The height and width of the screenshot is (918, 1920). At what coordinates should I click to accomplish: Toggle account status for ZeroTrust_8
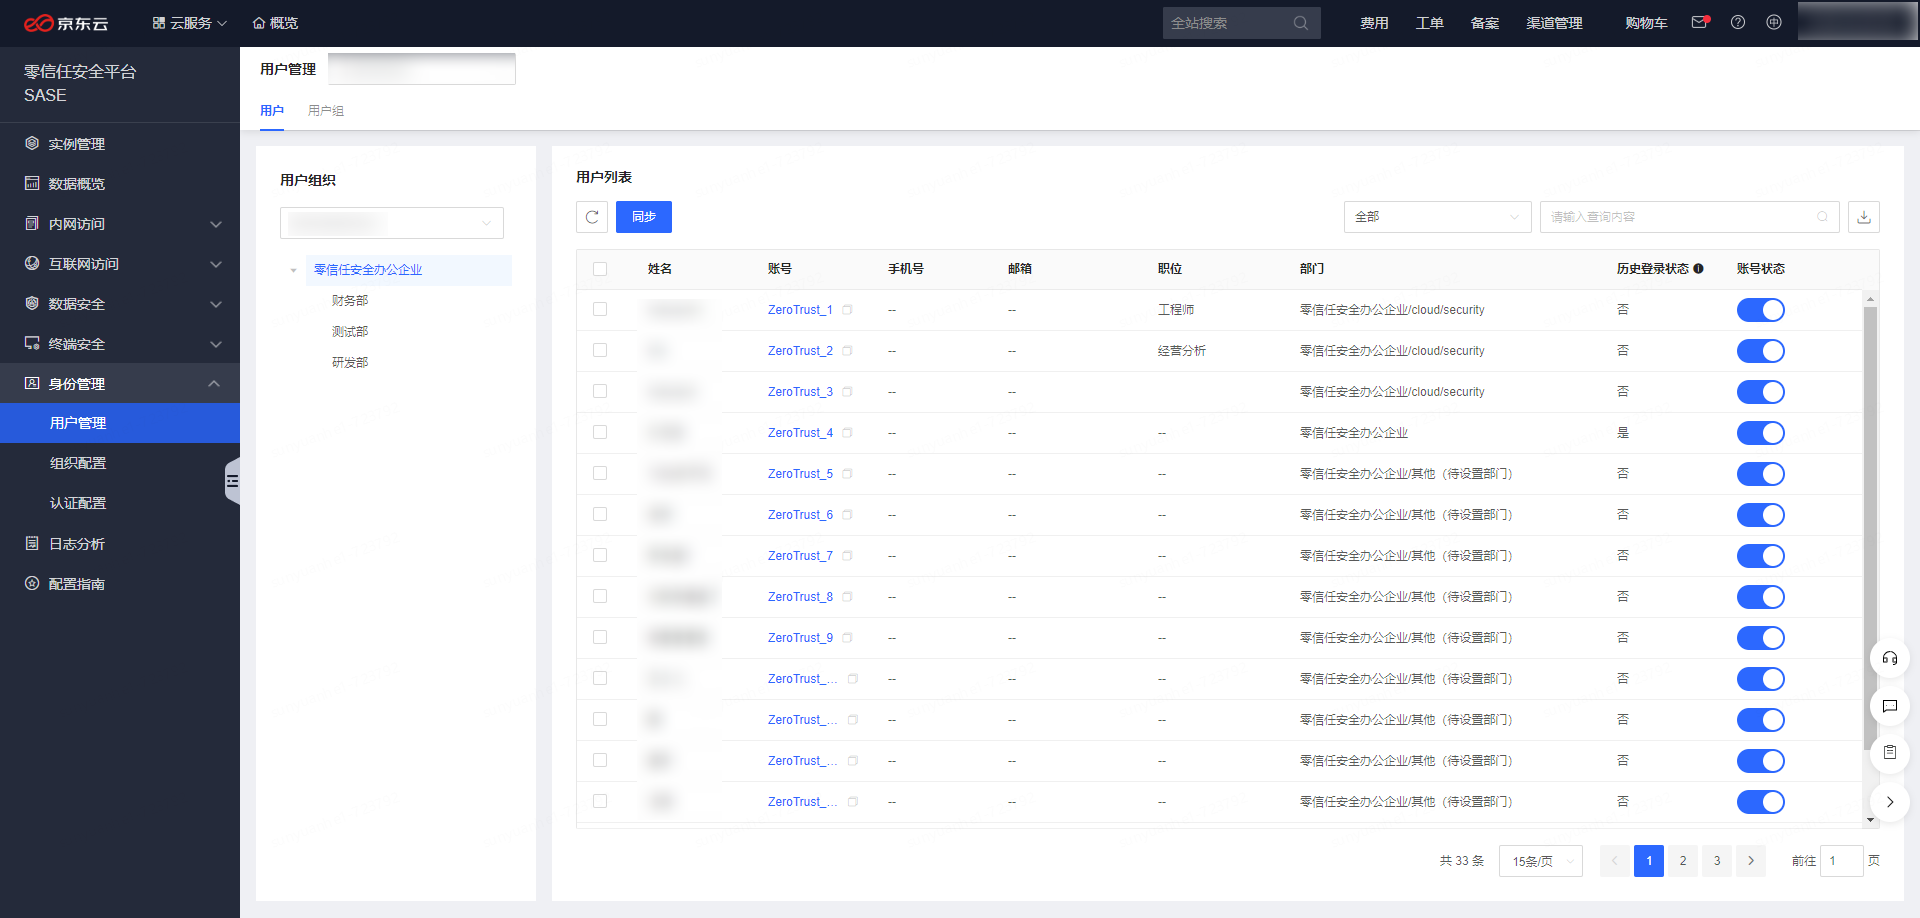pos(1761,597)
